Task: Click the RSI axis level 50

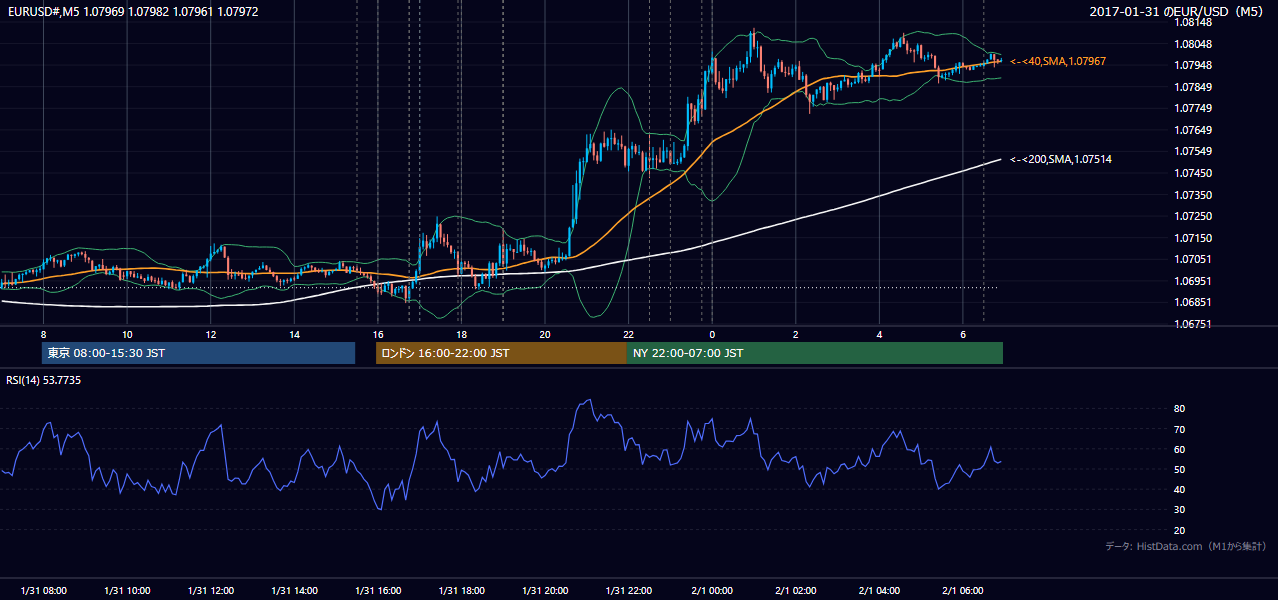Action: [1179, 469]
